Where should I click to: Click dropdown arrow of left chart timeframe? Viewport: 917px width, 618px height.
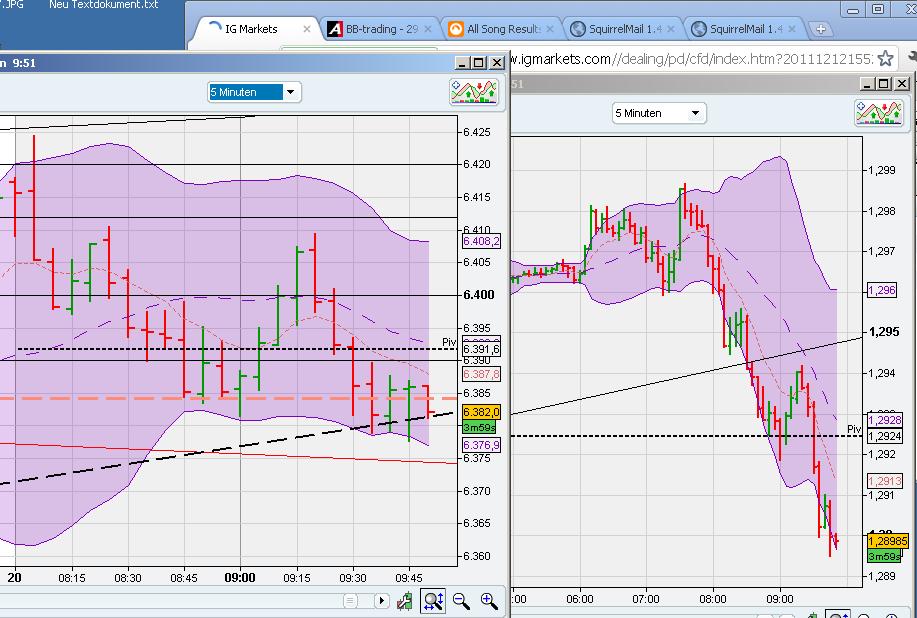point(291,92)
